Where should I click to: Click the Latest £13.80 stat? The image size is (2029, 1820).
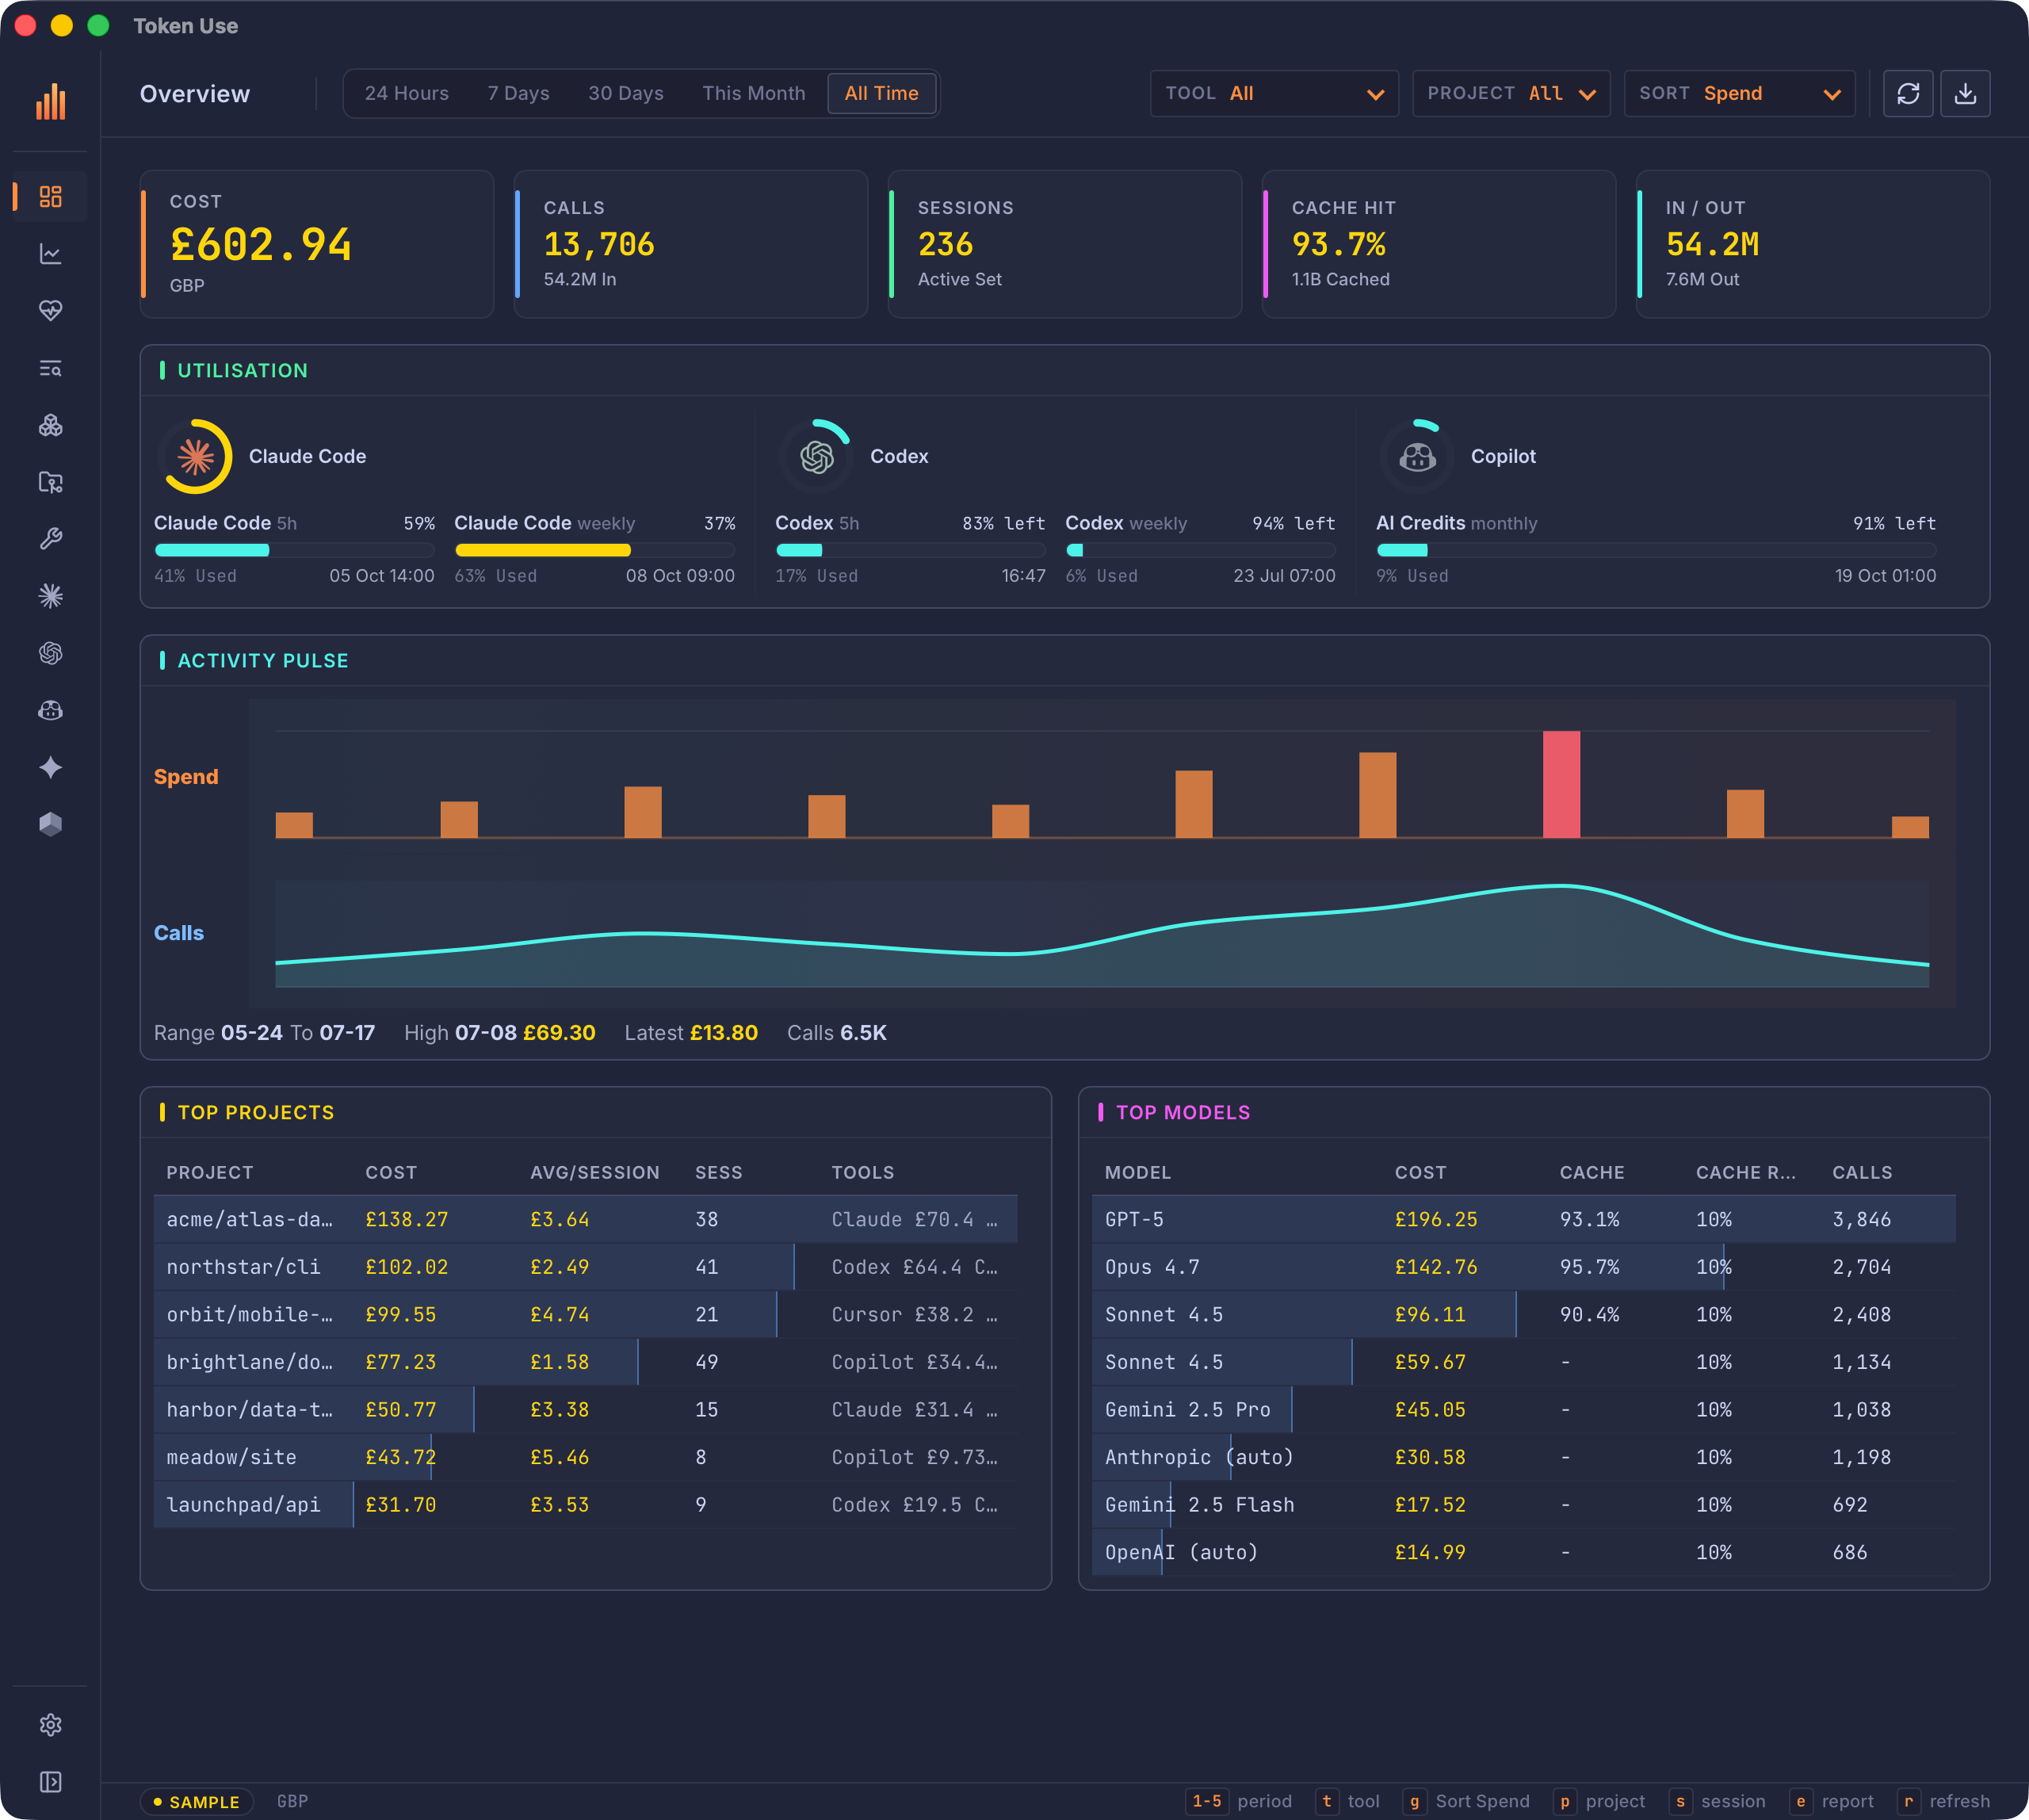click(x=691, y=1033)
